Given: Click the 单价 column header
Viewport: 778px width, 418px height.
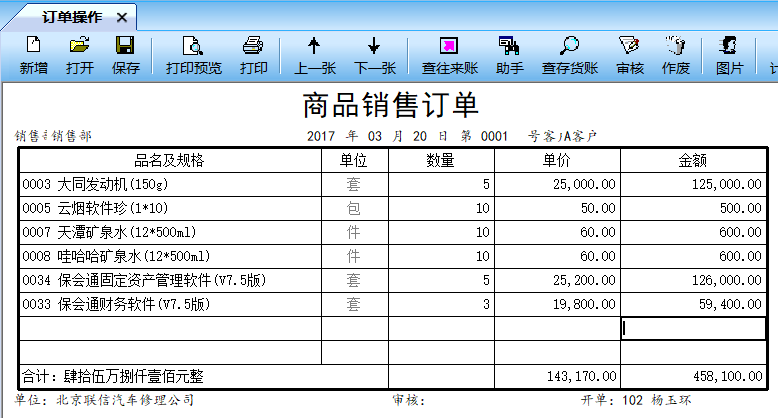Looking at the screenshot, I should tap(557, 160).
